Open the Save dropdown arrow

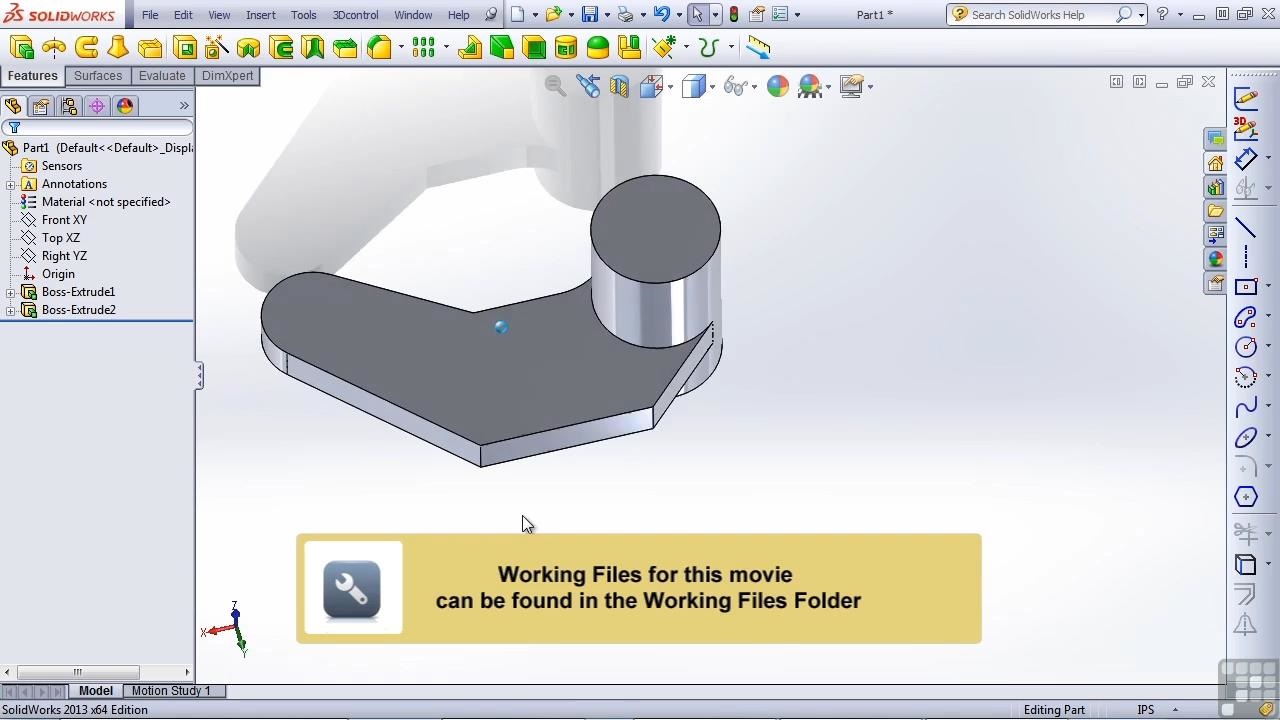coord(607,15)
